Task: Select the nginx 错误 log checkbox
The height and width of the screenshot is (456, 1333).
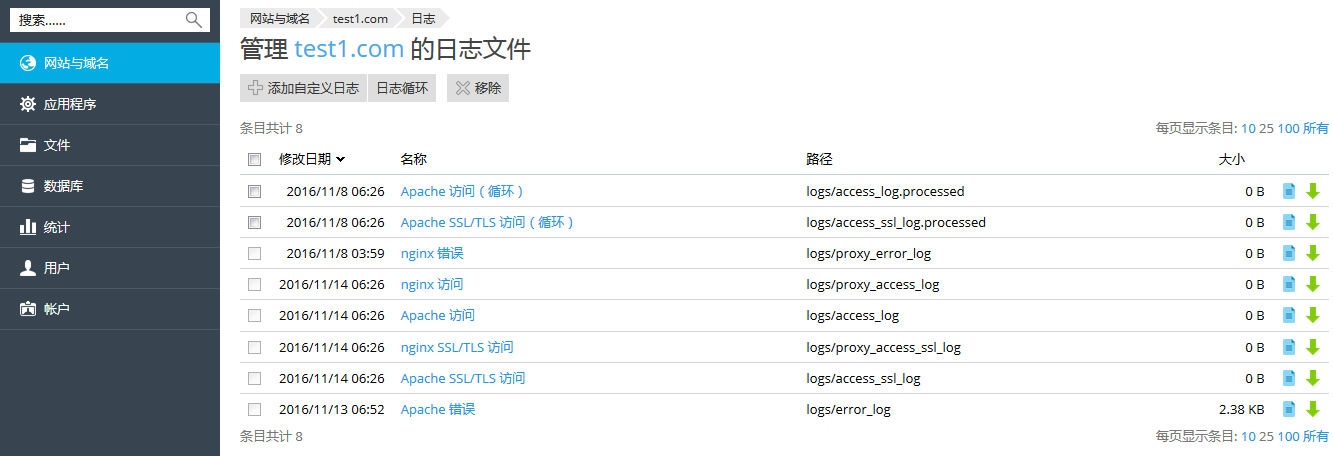Action: [254, 253]
